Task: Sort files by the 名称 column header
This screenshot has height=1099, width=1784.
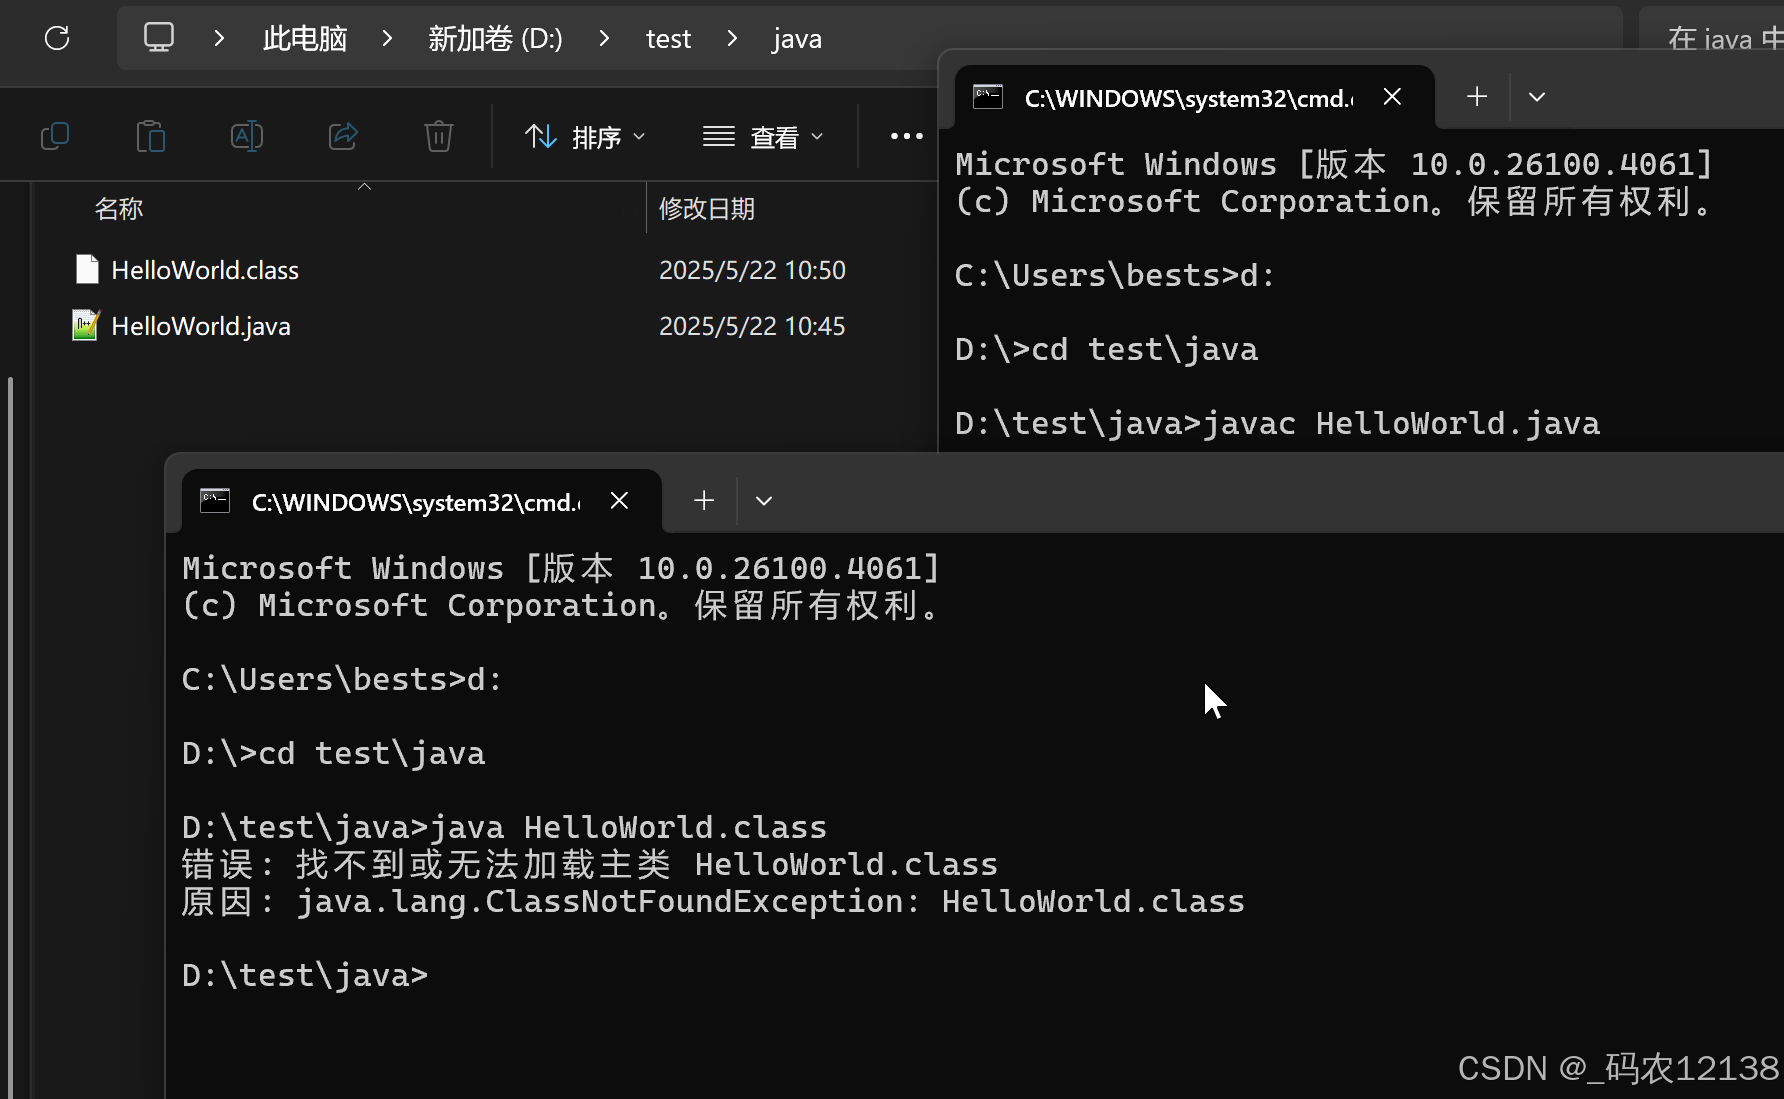Action: pos(119,208)
